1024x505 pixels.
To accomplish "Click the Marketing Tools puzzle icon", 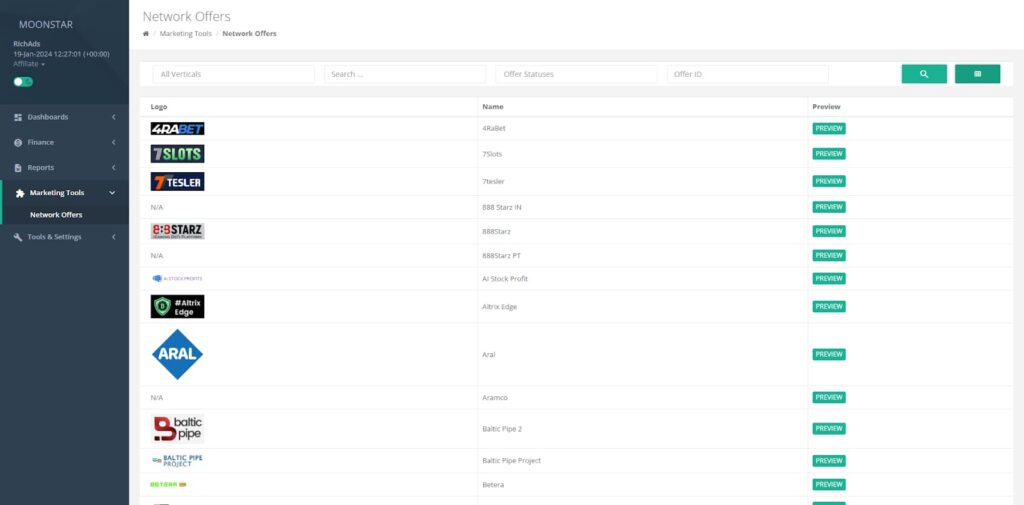I will click(20, 193).
